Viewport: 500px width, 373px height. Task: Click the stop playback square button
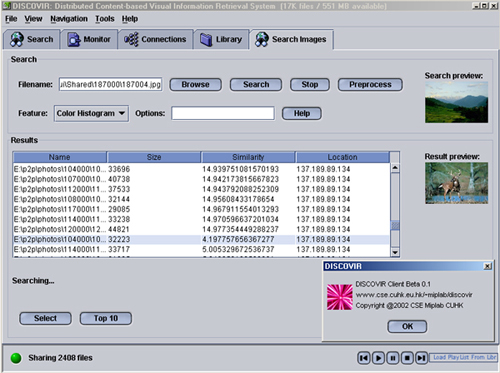tap(407, 358)
